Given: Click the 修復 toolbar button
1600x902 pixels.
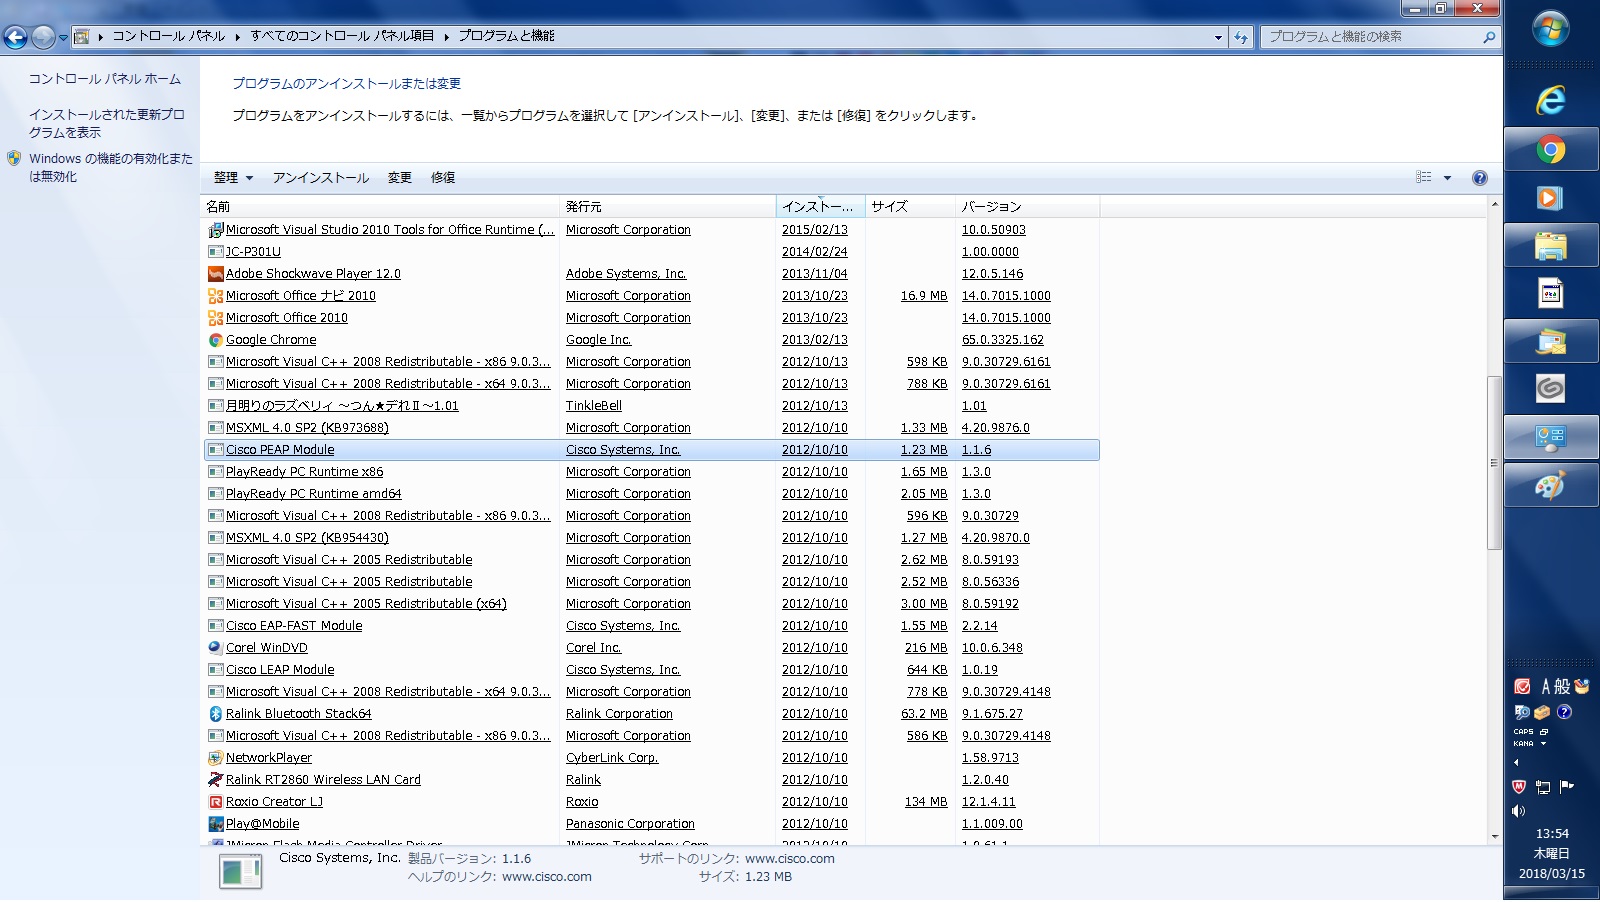Looking at the screenshot, I should [443, 178].
